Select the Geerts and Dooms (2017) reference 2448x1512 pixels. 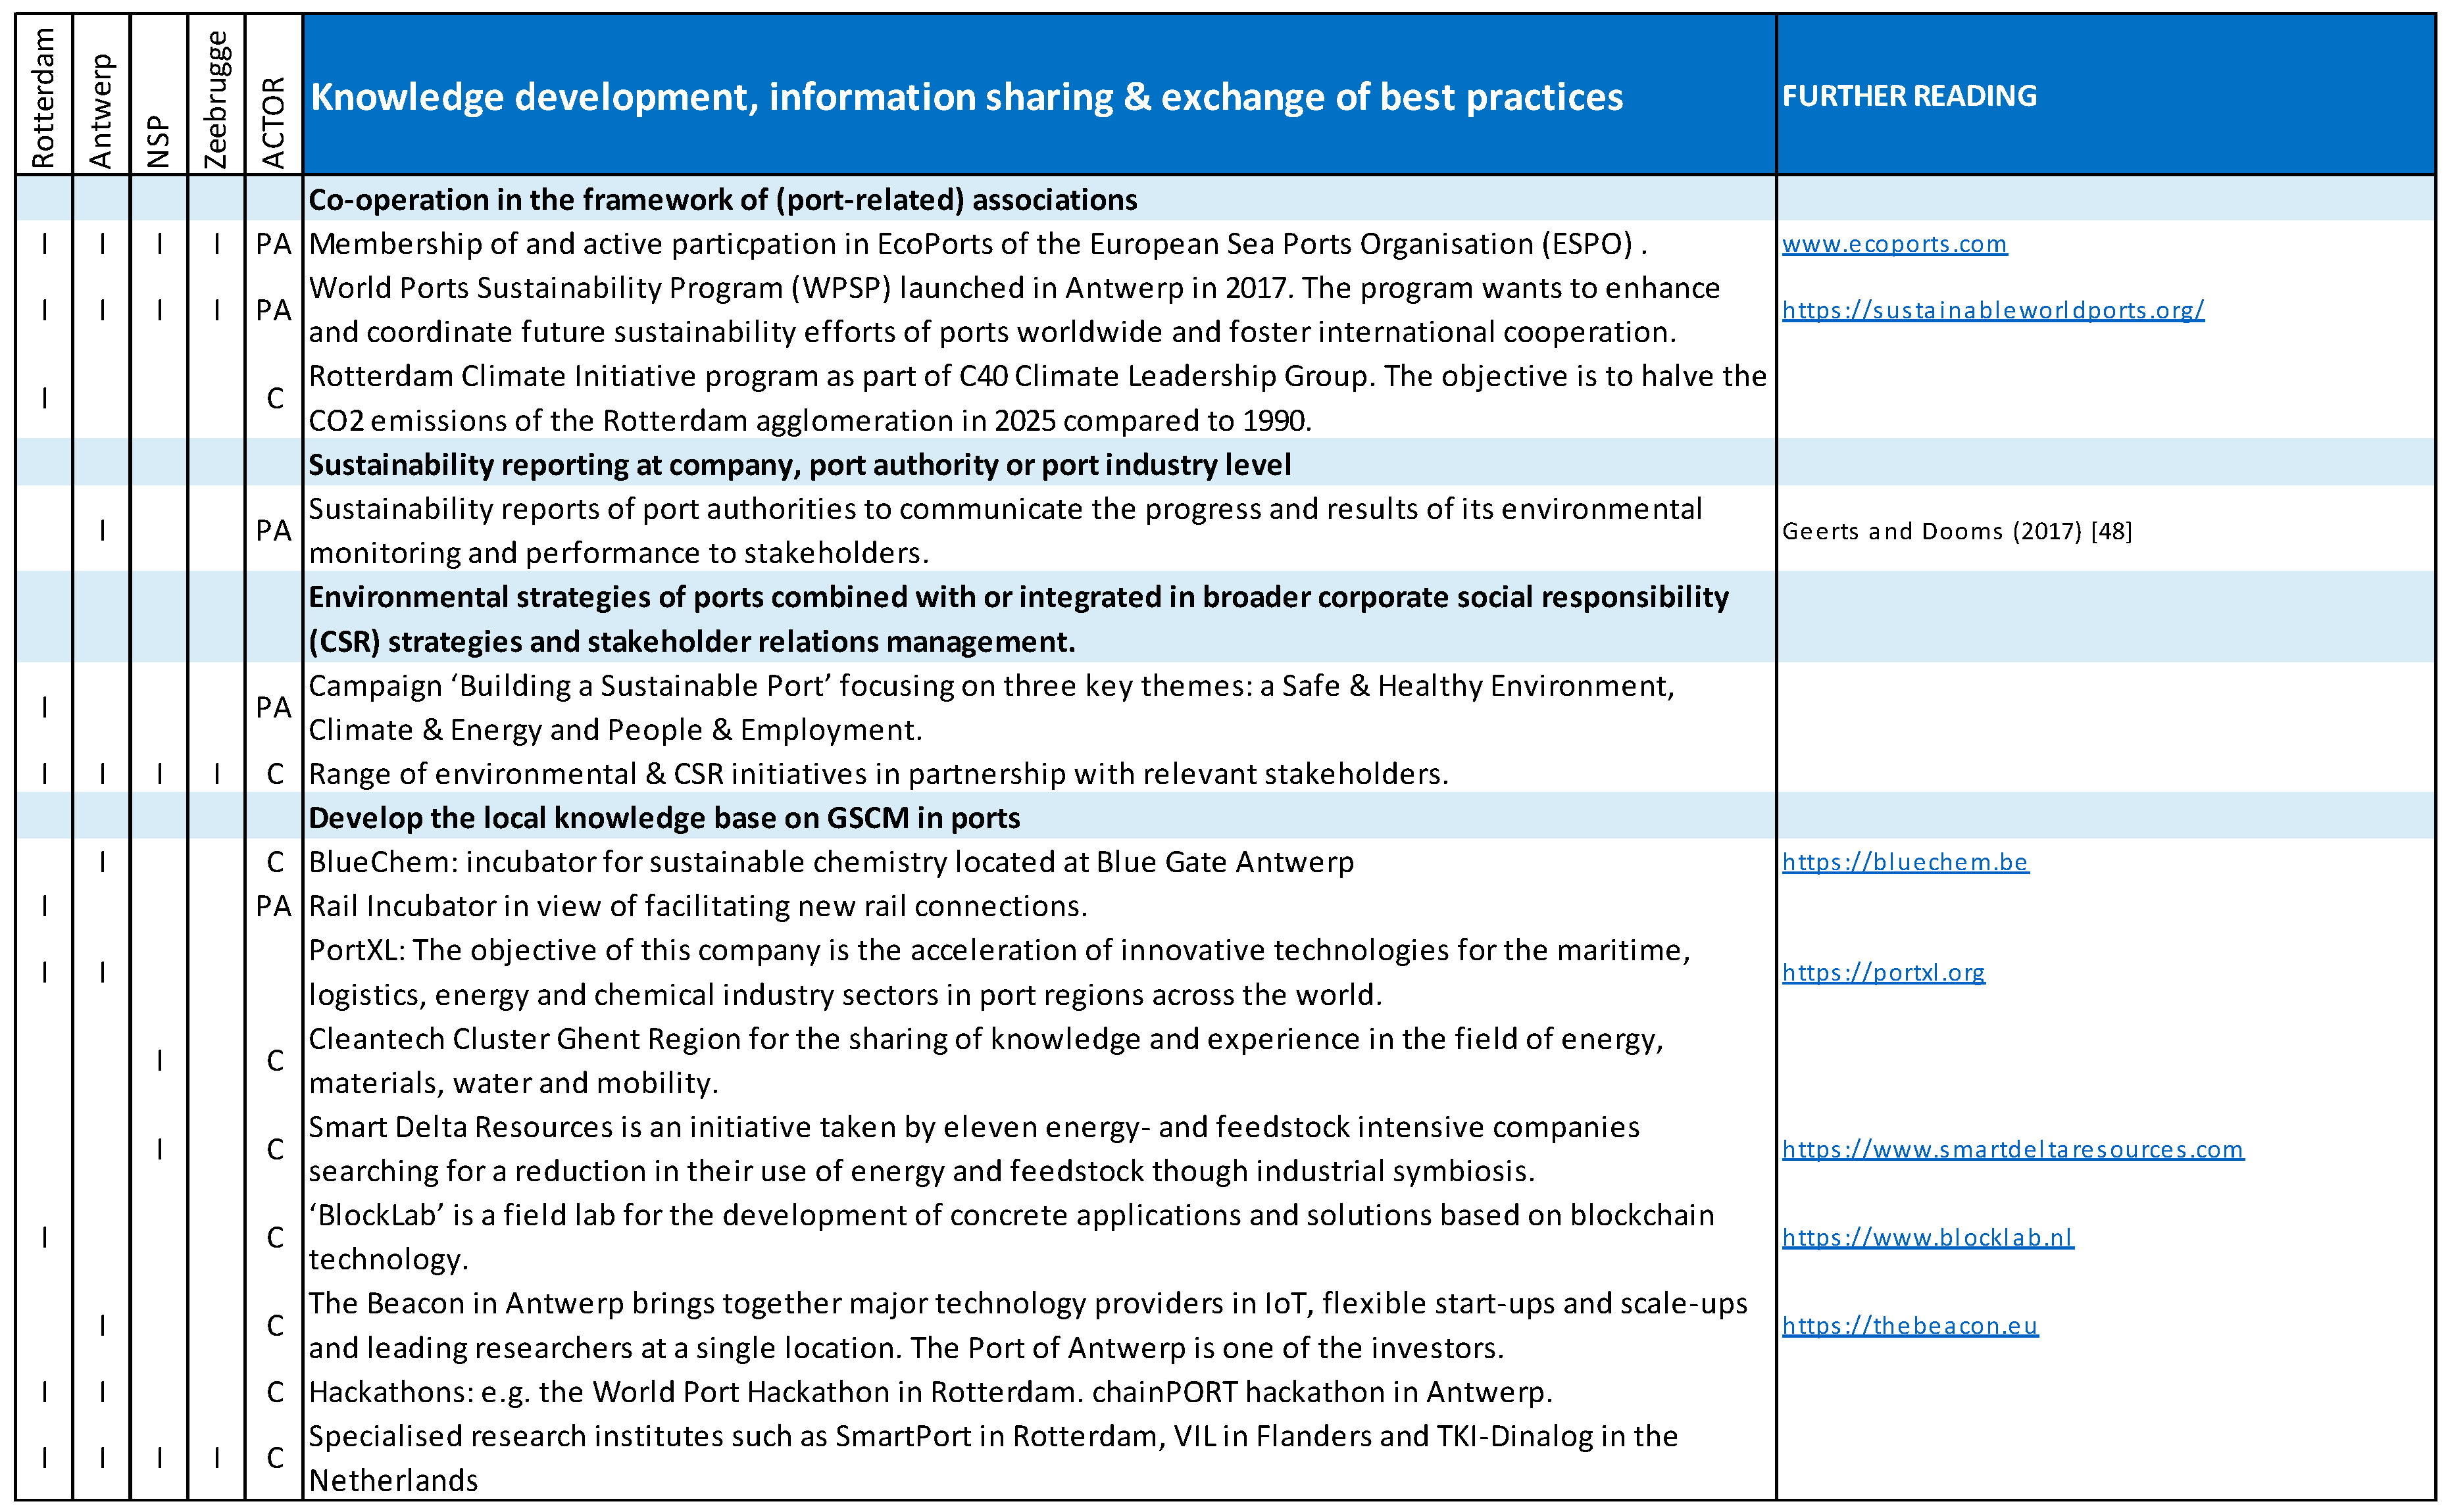(1956, 531)
